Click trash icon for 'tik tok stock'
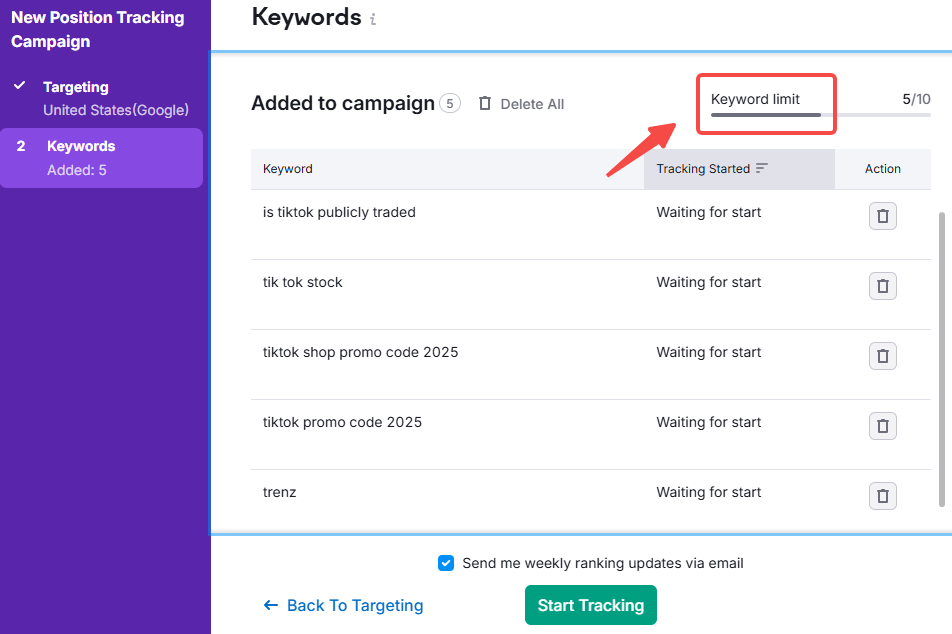The width and height of the screenshot is (952, 634). [882, 286]
